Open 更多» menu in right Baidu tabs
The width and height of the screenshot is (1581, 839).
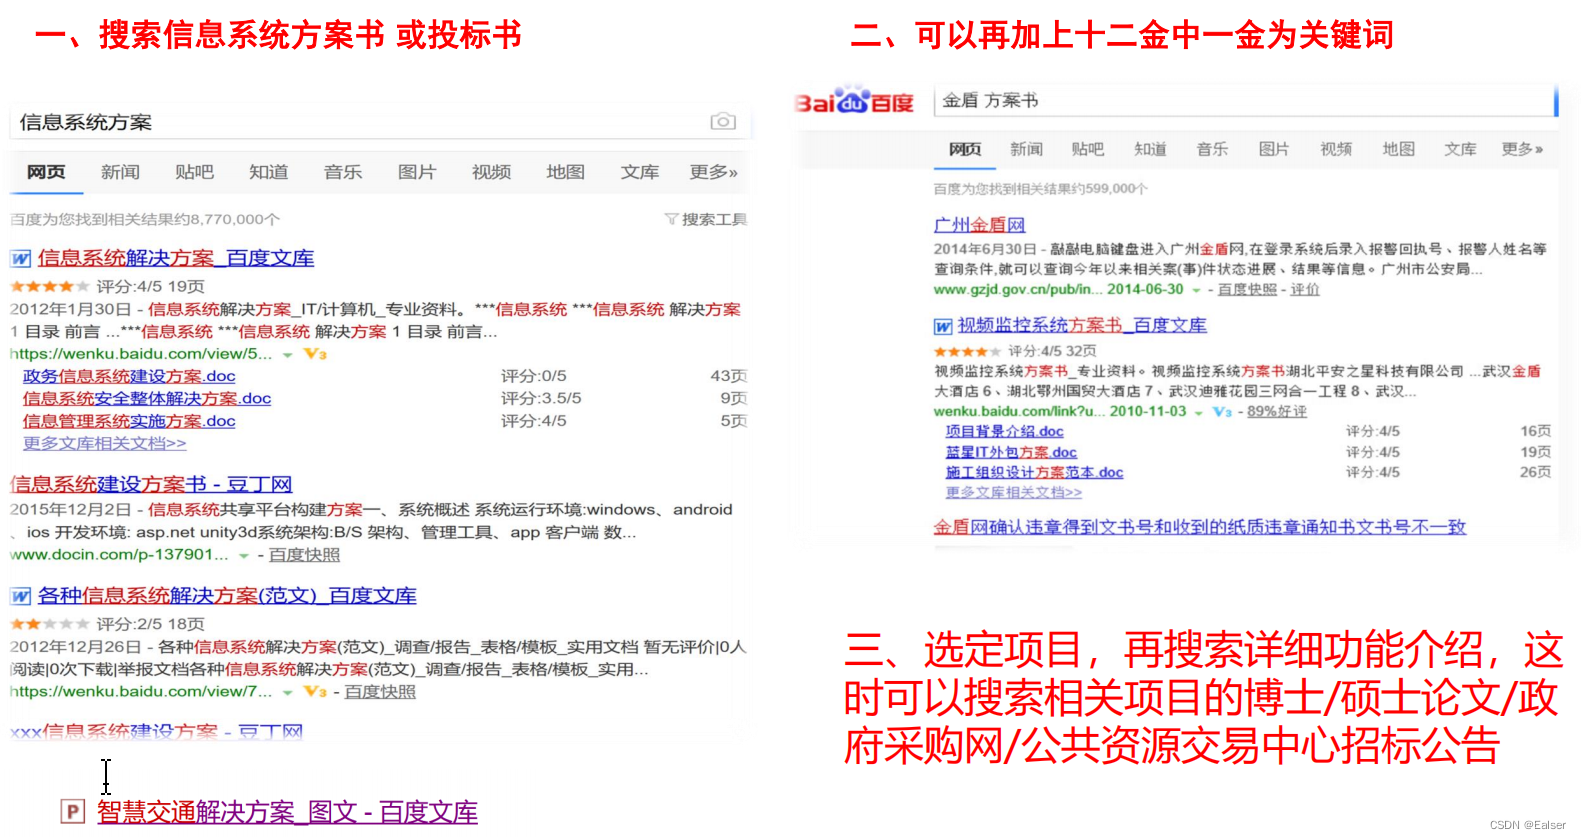pyautogui.click(x=1522, y=149)
